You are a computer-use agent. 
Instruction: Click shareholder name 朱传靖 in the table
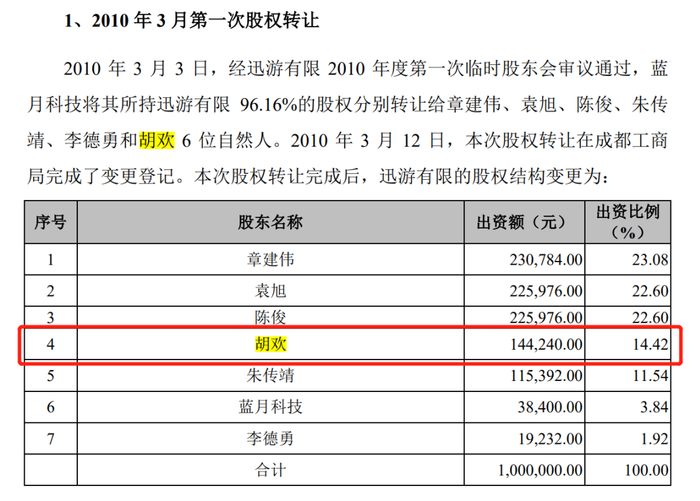point(270,376)
